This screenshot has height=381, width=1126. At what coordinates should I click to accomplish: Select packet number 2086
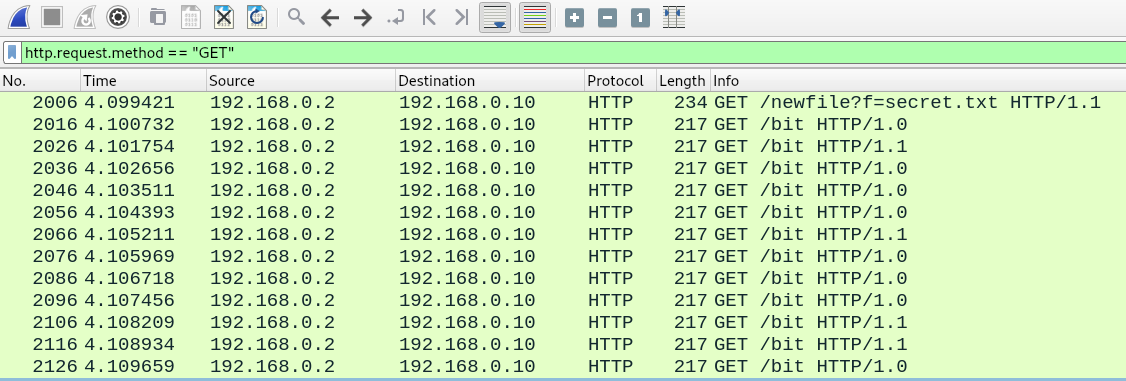563,278
